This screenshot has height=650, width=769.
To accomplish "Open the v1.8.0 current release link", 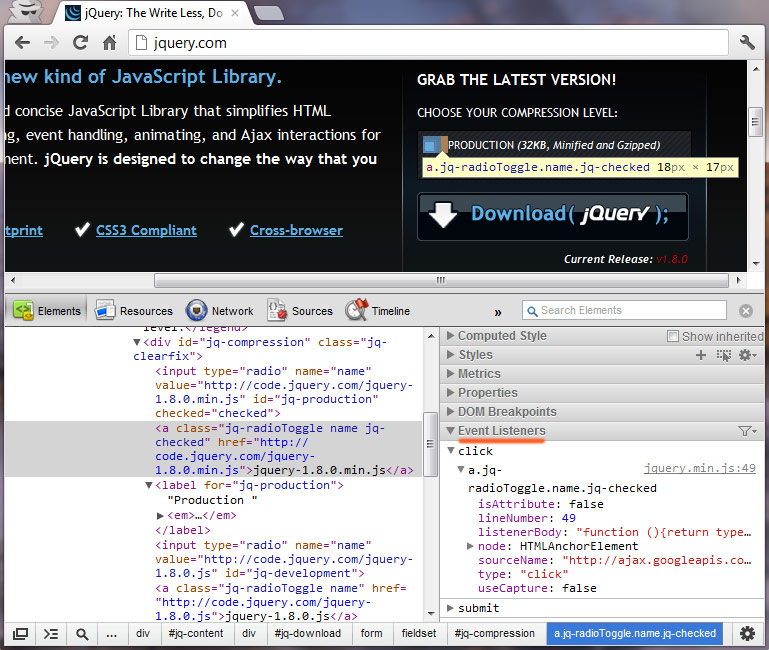I will pyautogui.click(x=672, y=259).
